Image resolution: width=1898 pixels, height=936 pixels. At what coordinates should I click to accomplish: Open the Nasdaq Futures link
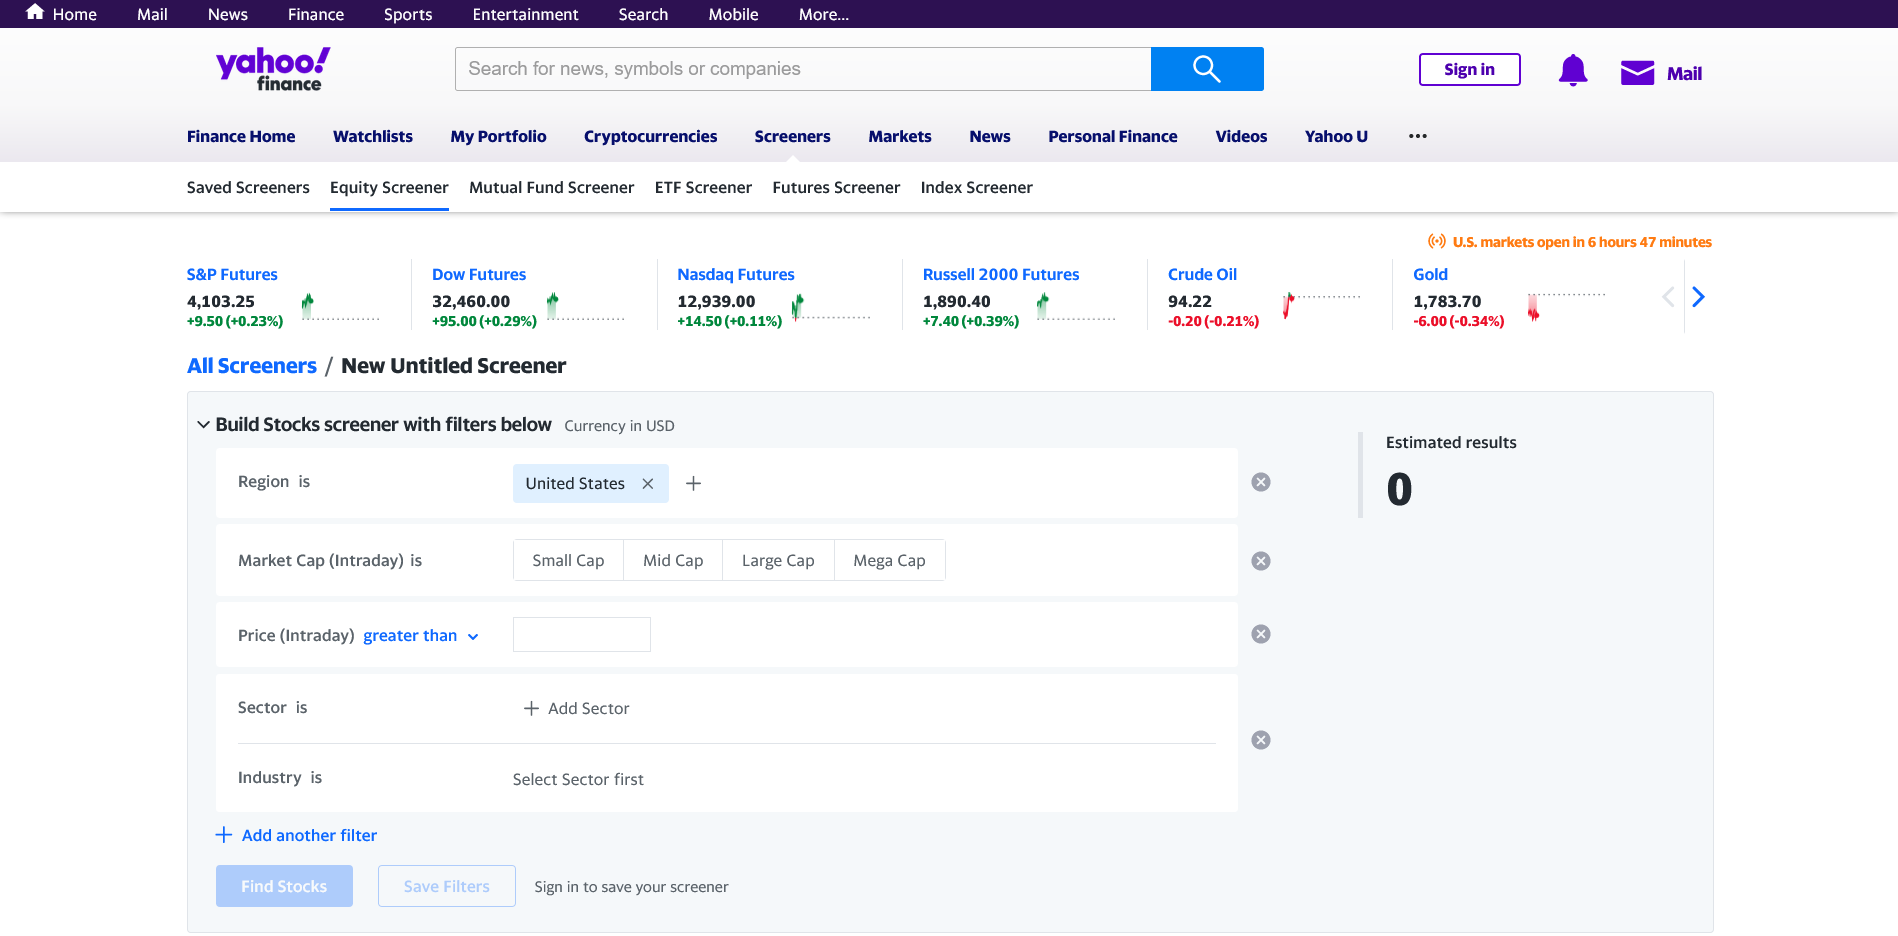point(736,275)
